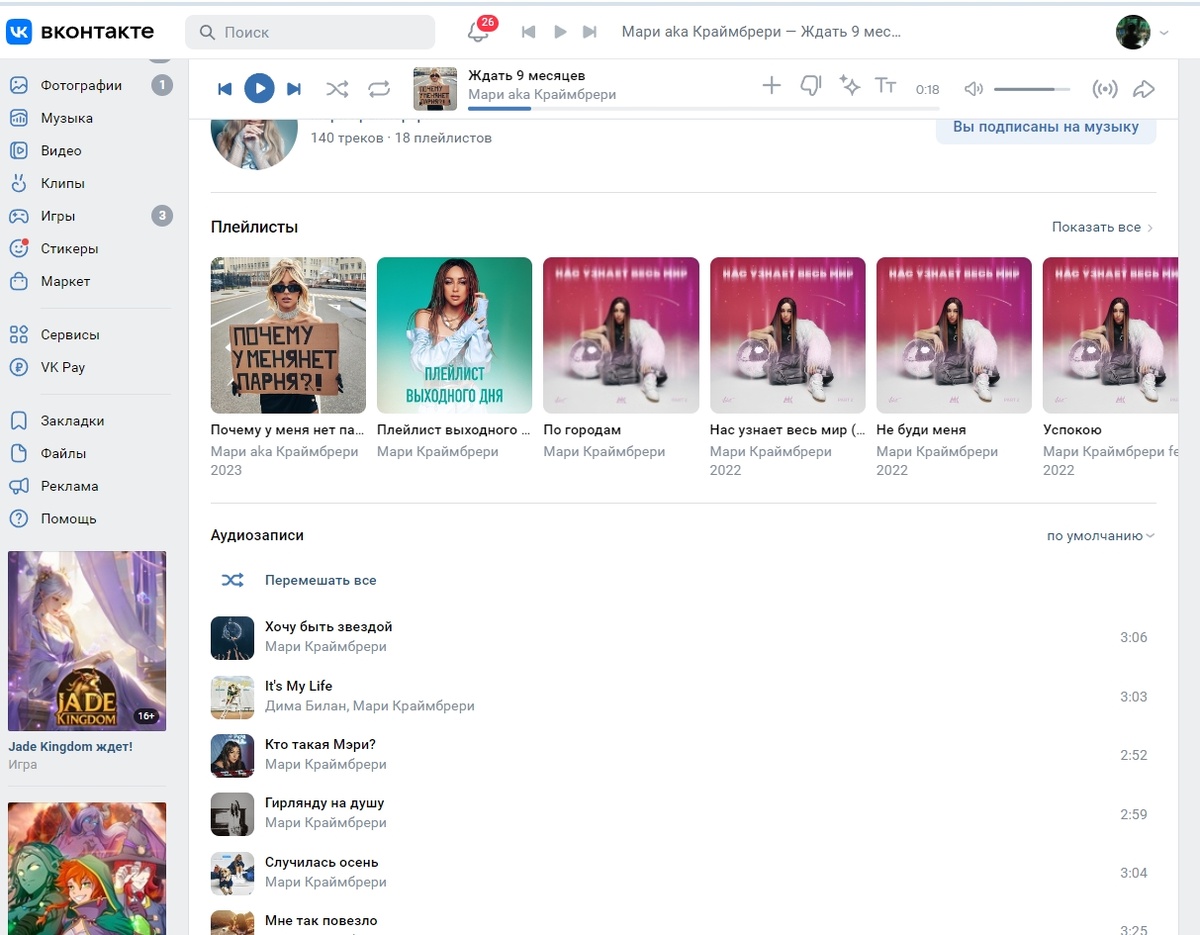Show the lyrics text icon
The height and width of the screenshot is (935, 1200).
[886, 86]
